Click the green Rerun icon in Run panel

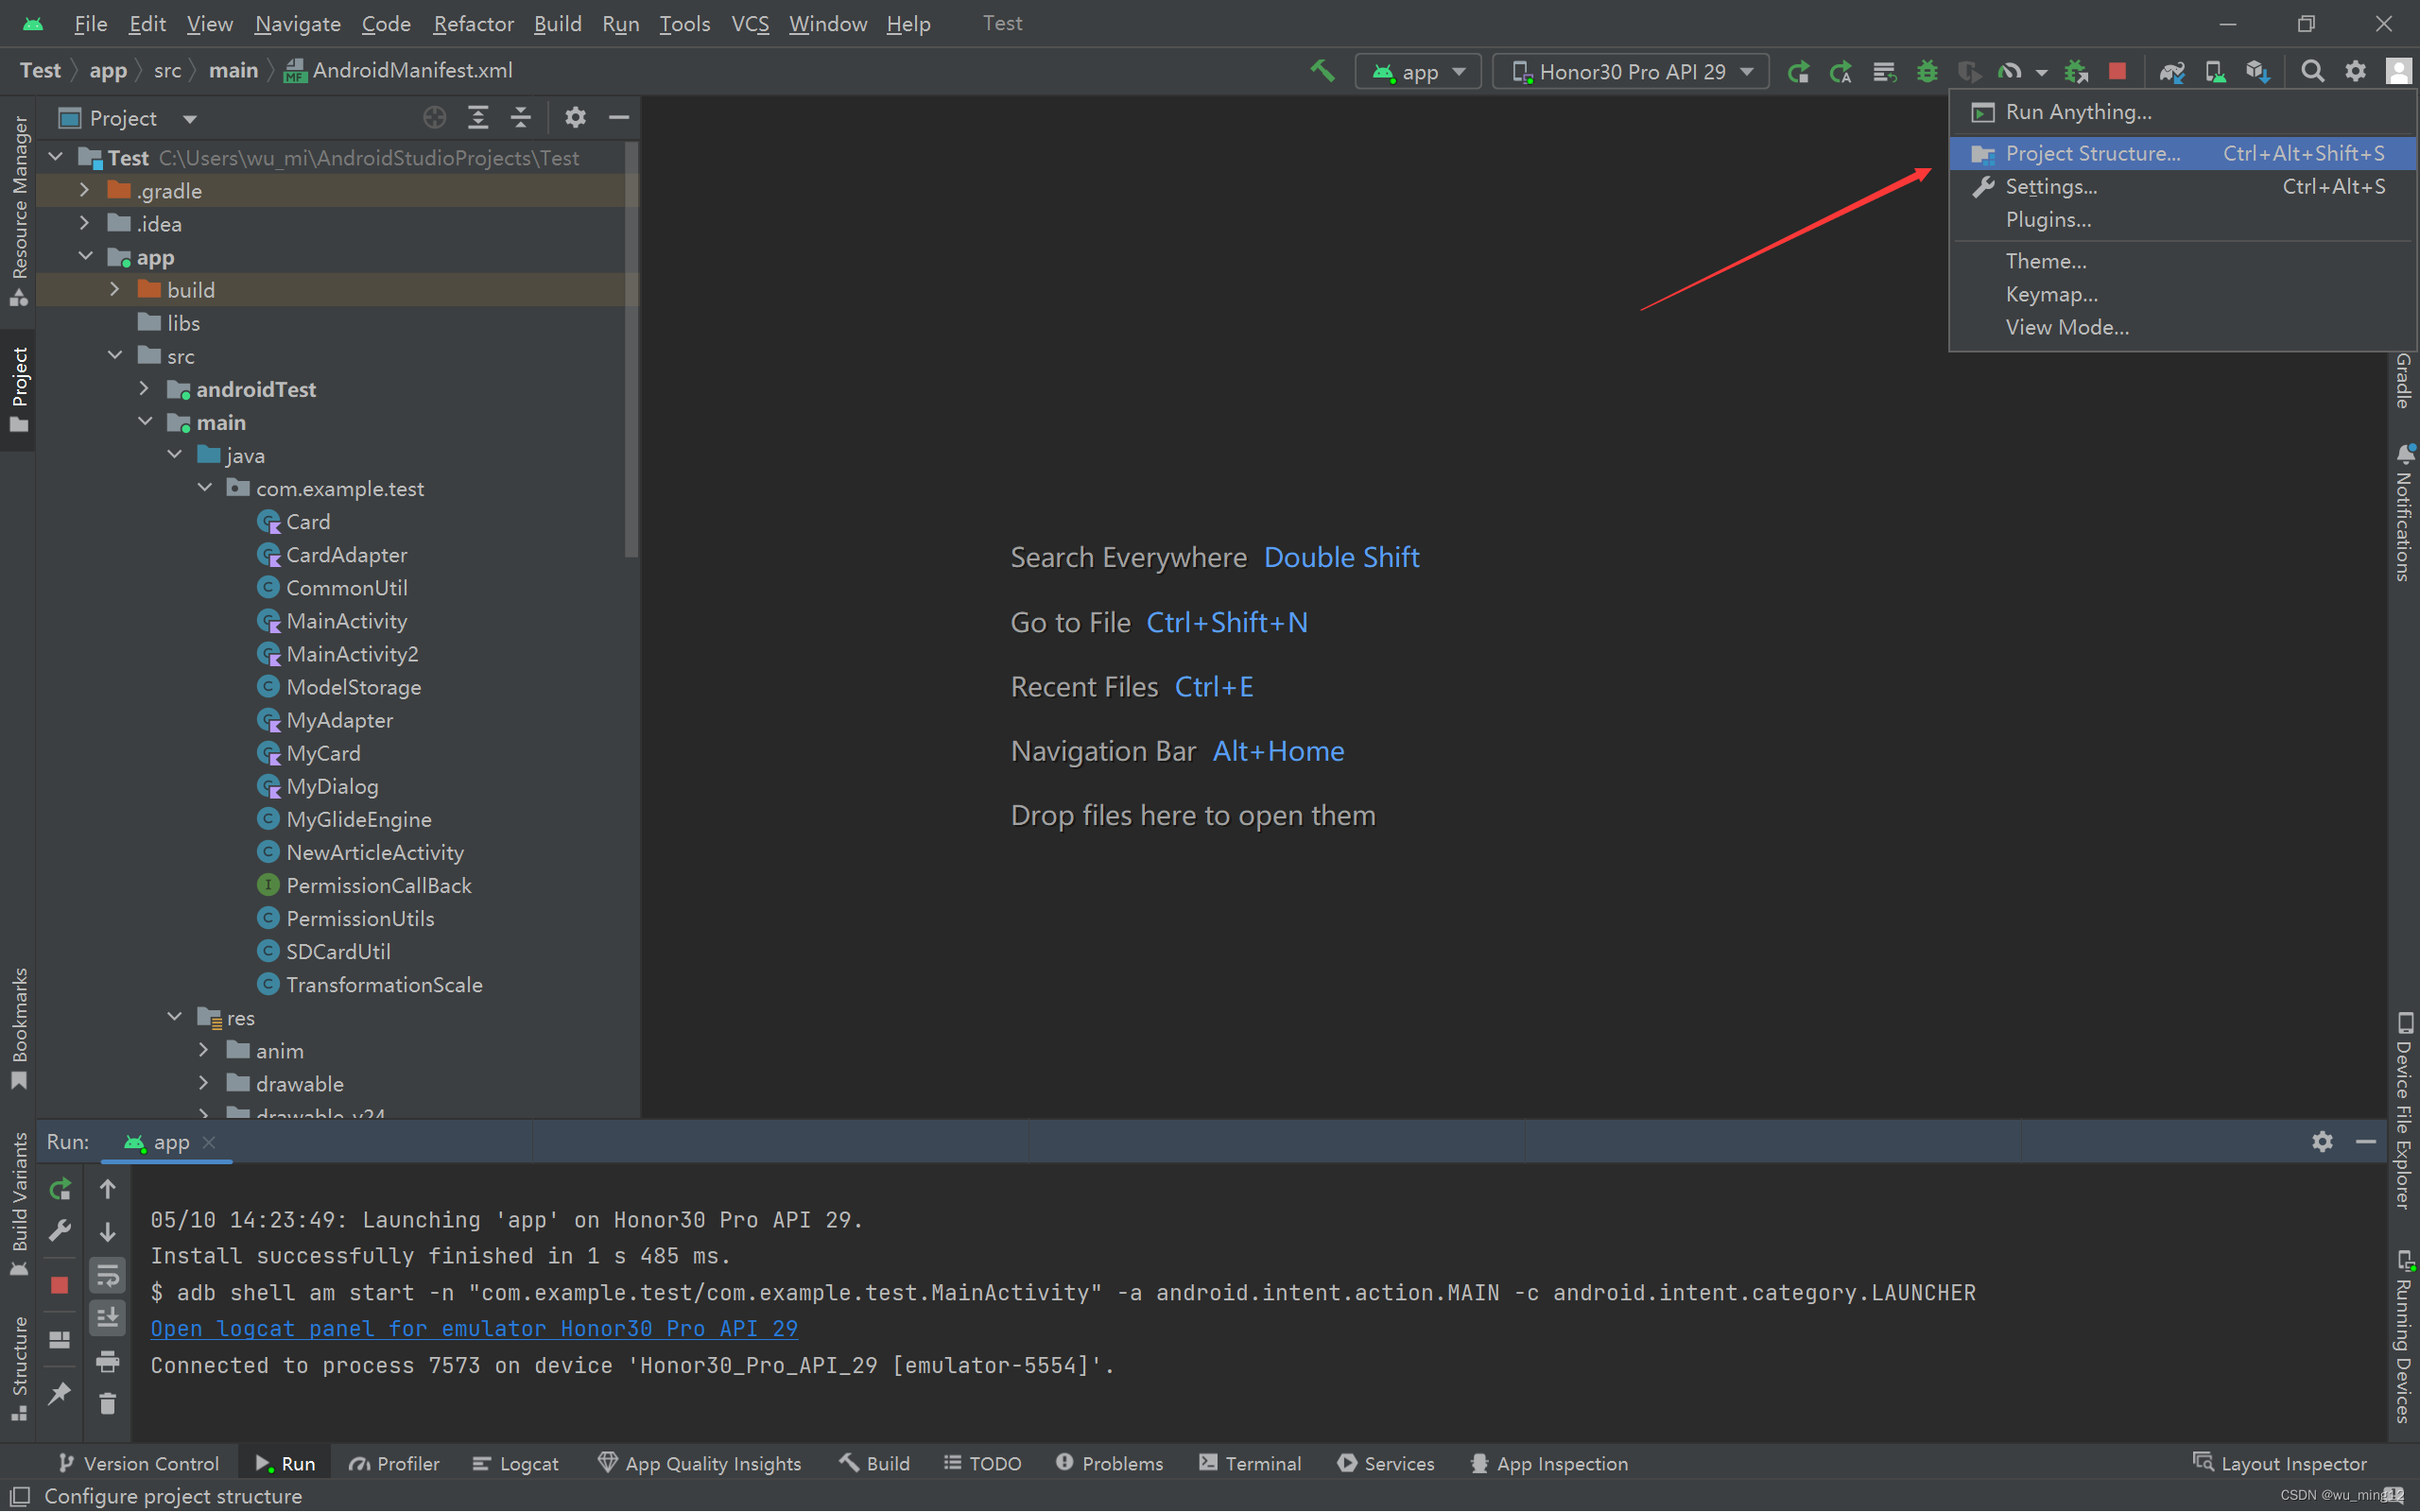tap(60, 1188)
